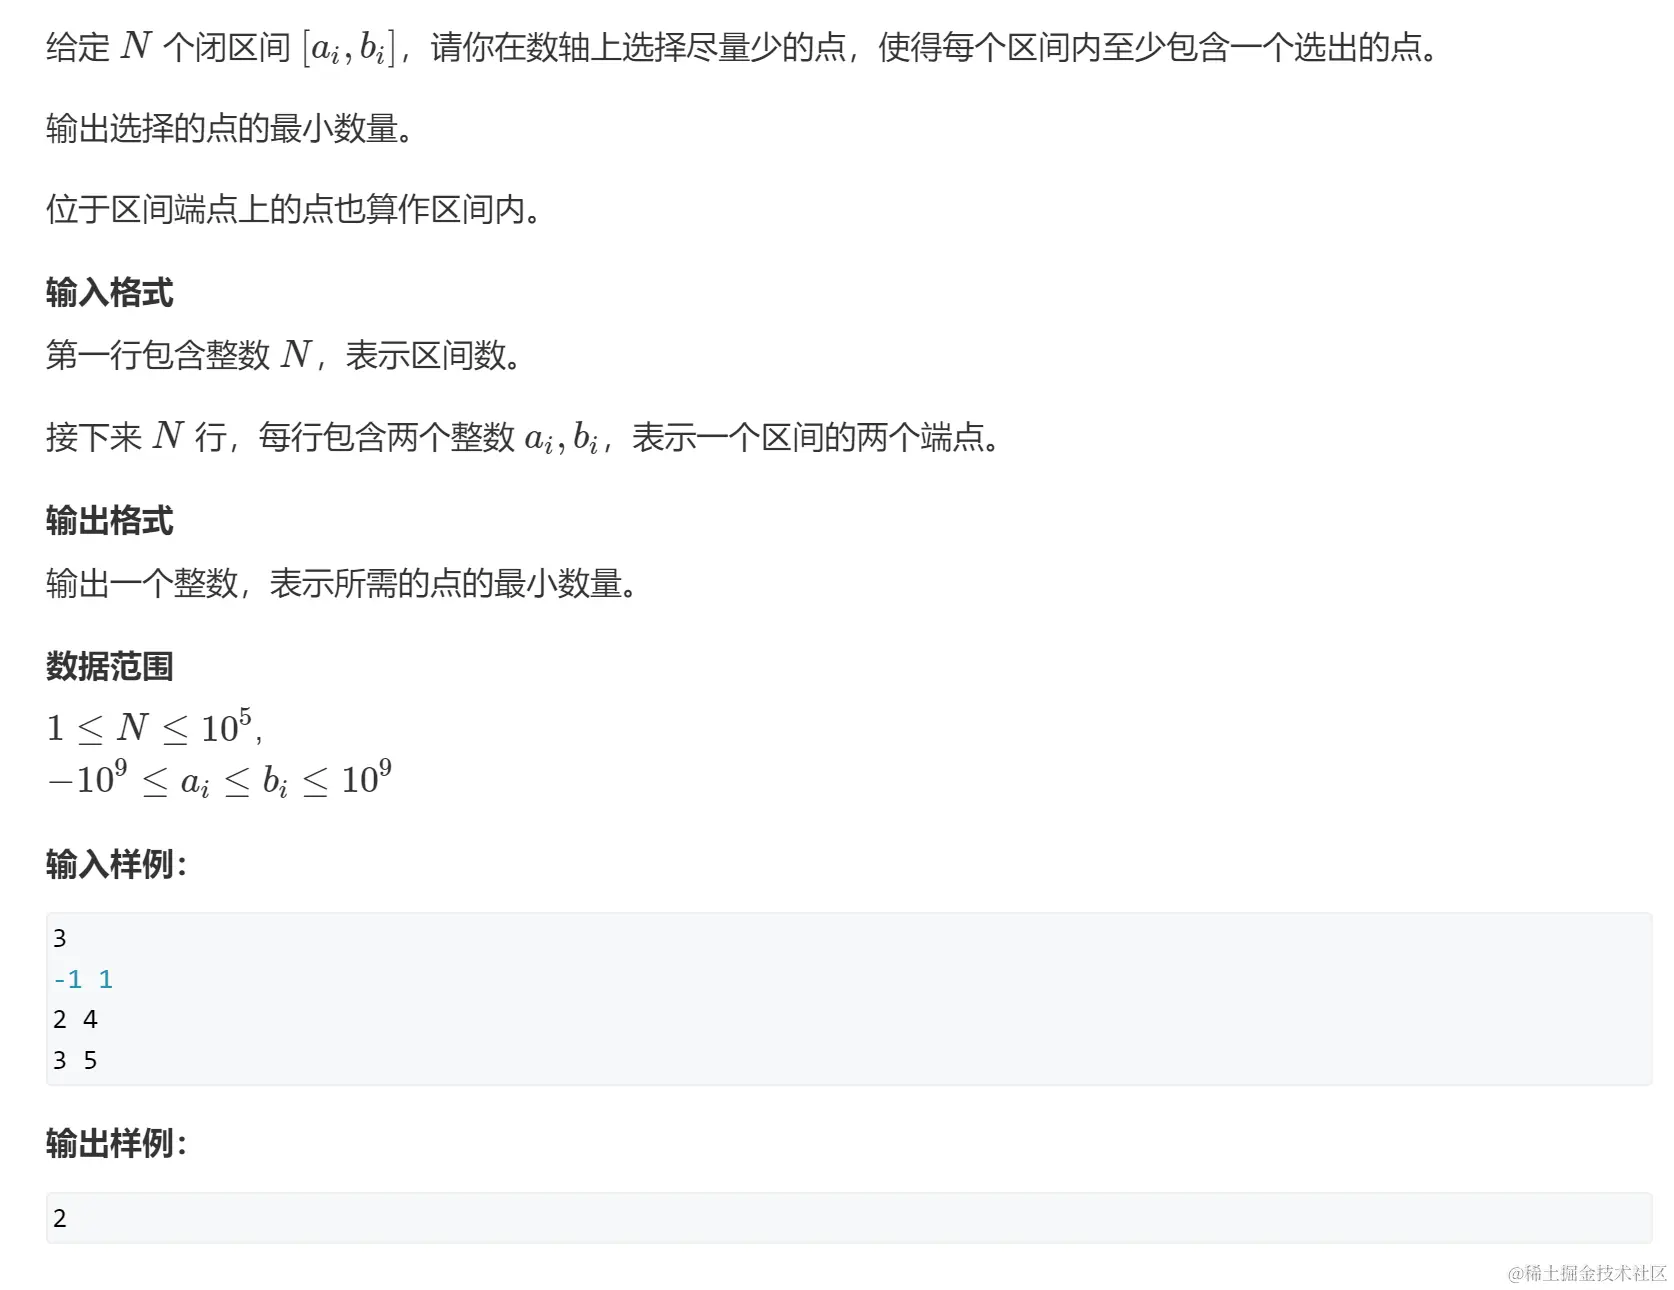Screen dimensions: 1674x1290
Task: Click the 输入样例 heading
Action: 116,864
